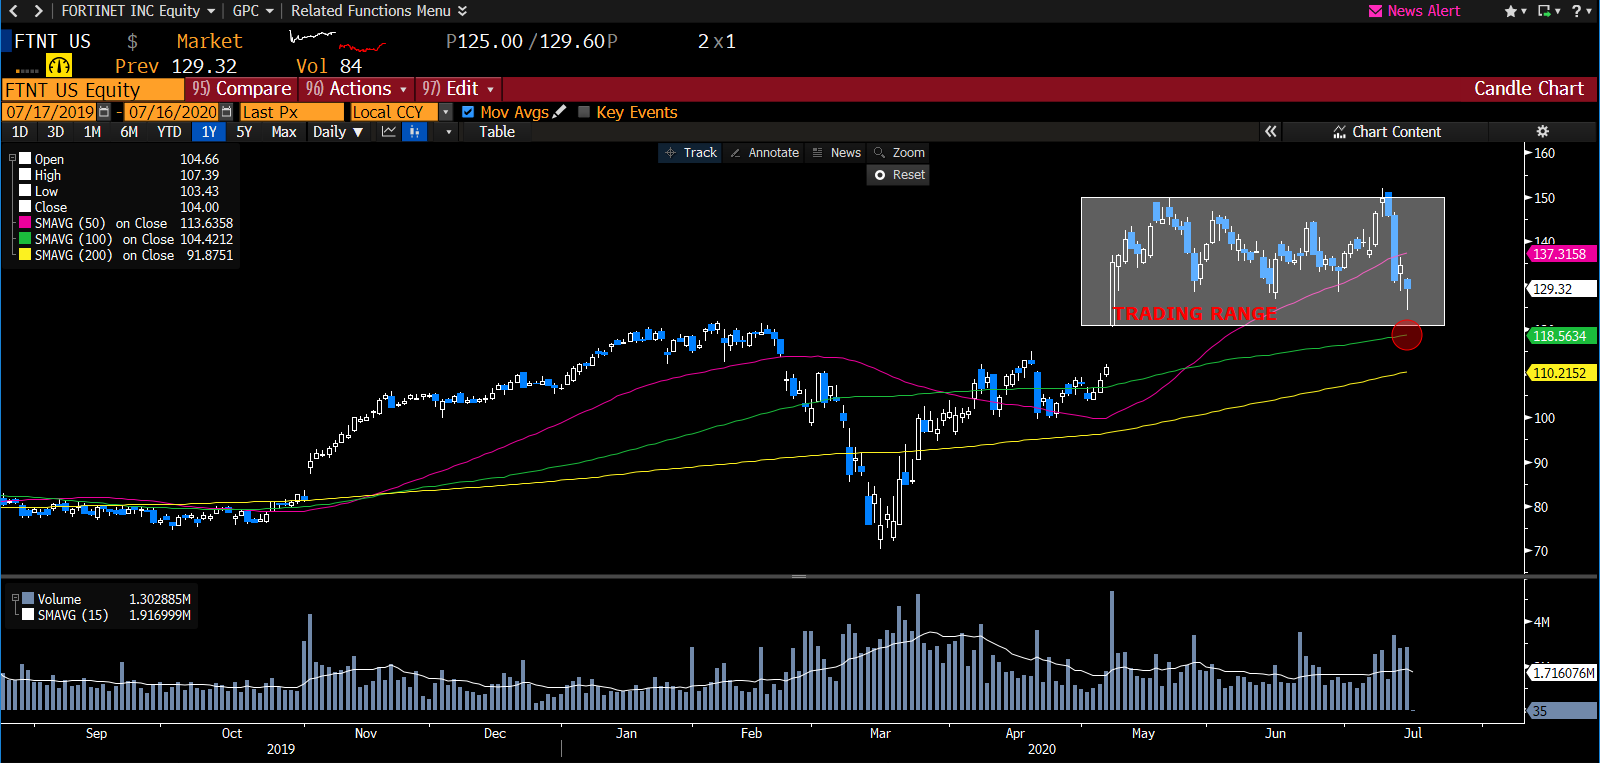
Task: Open the Related Functions Menu
Action: [379, 11]
